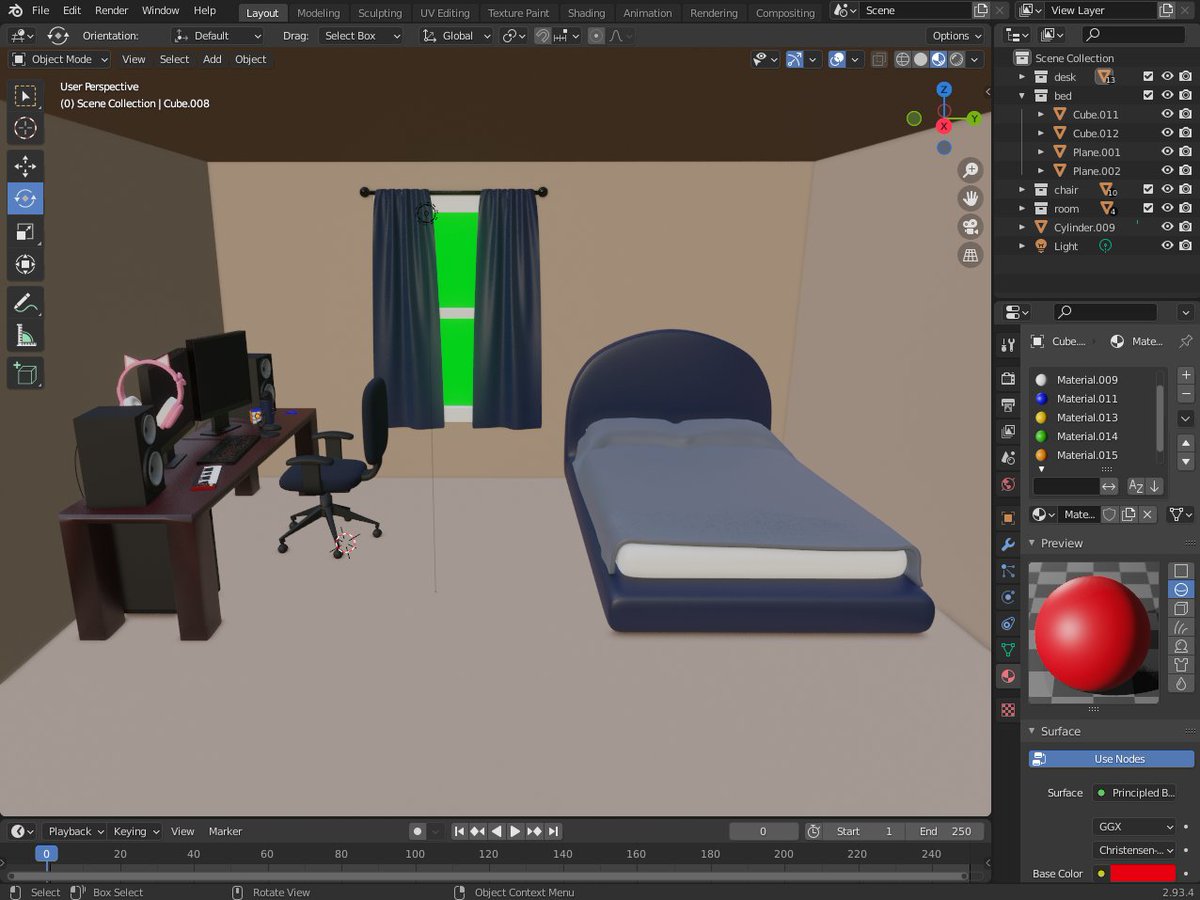This screenshot has width=1200, height=900.
Task: Open the Select Box drag dropdown
Action: pos(361,35)
